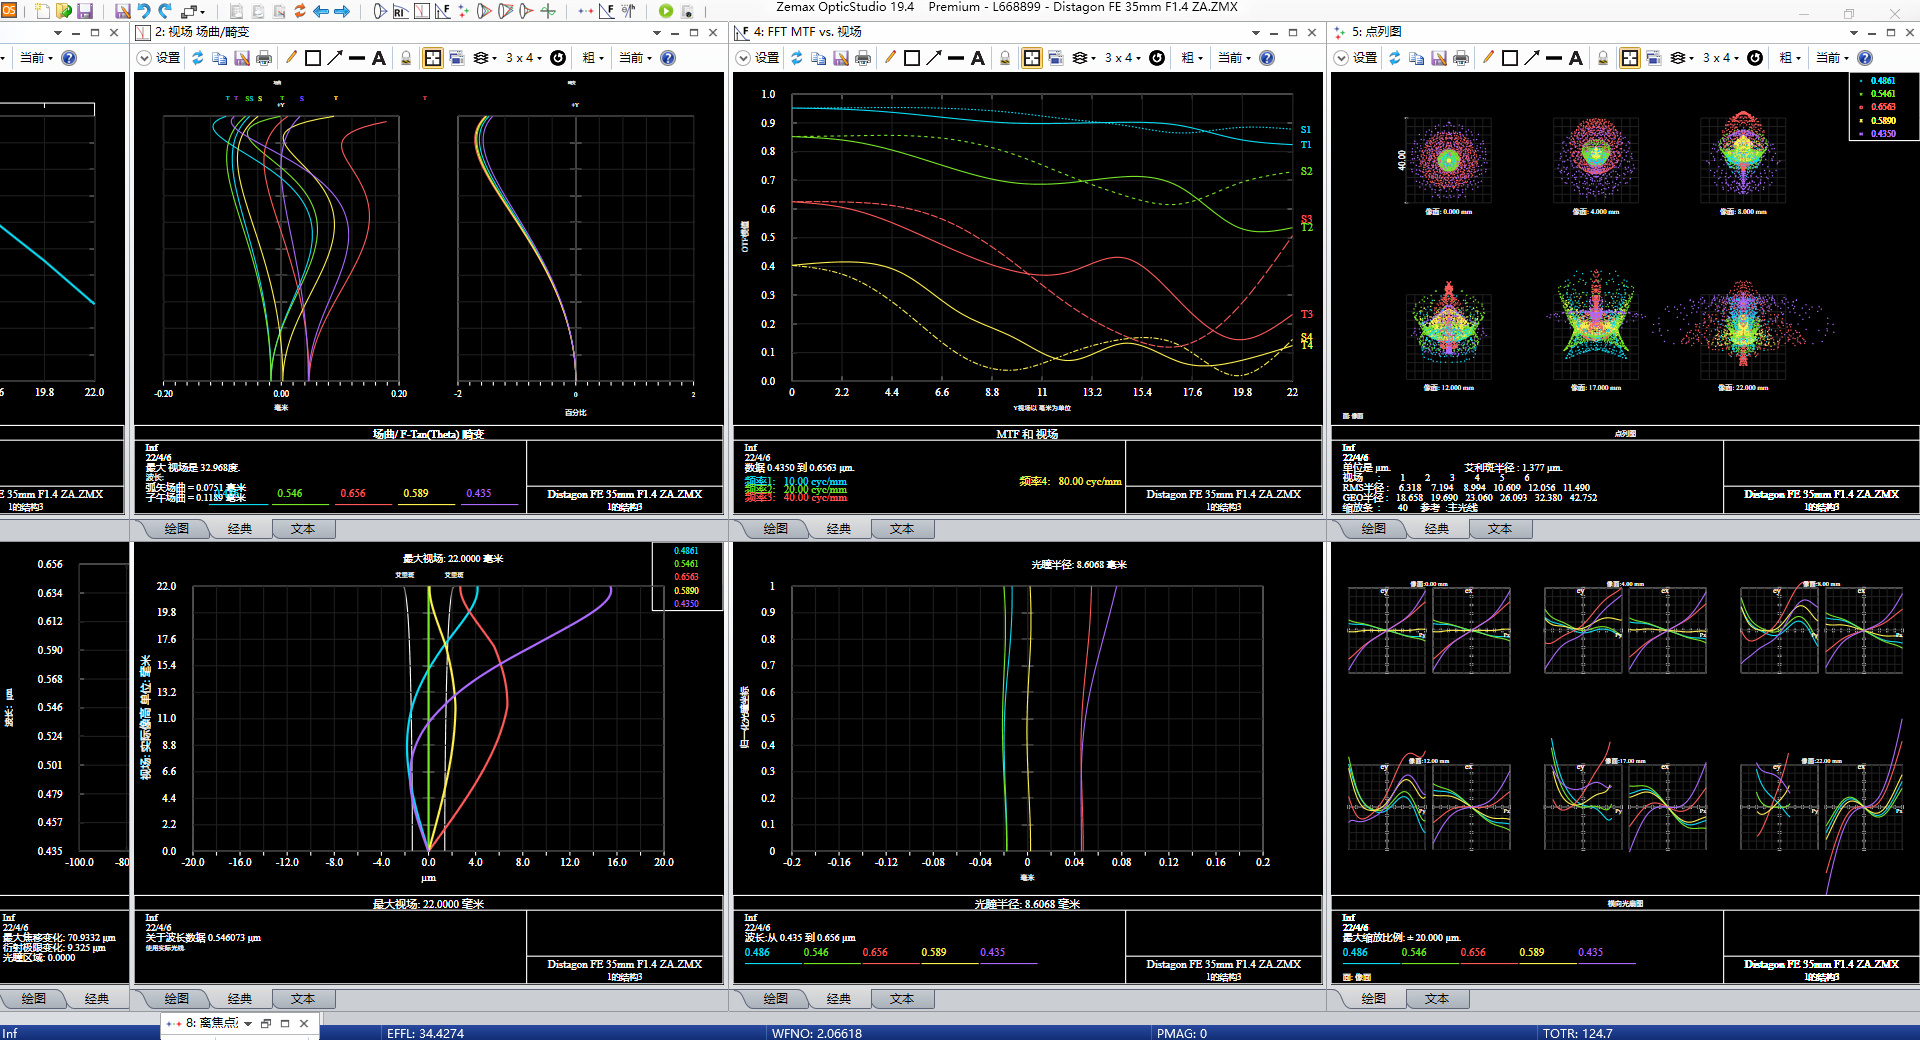Open line thickness dropdown in field curvature window

[593, 58]
